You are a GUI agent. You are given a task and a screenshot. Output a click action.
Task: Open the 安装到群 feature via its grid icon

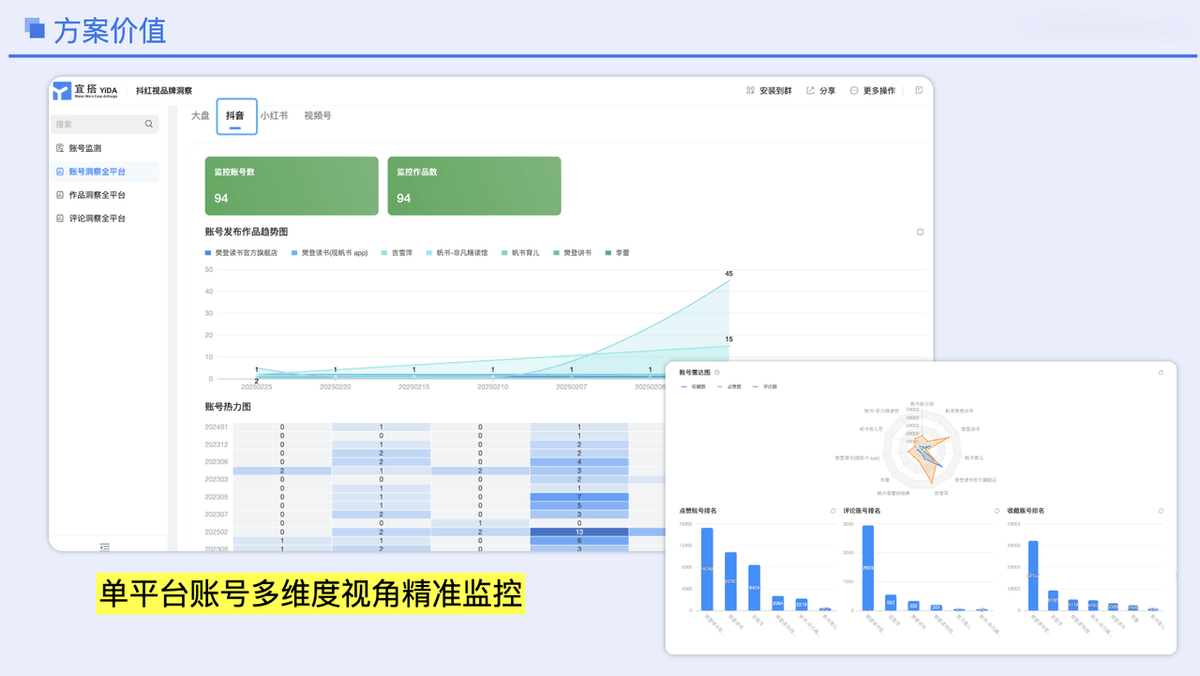tap(749, 90)
